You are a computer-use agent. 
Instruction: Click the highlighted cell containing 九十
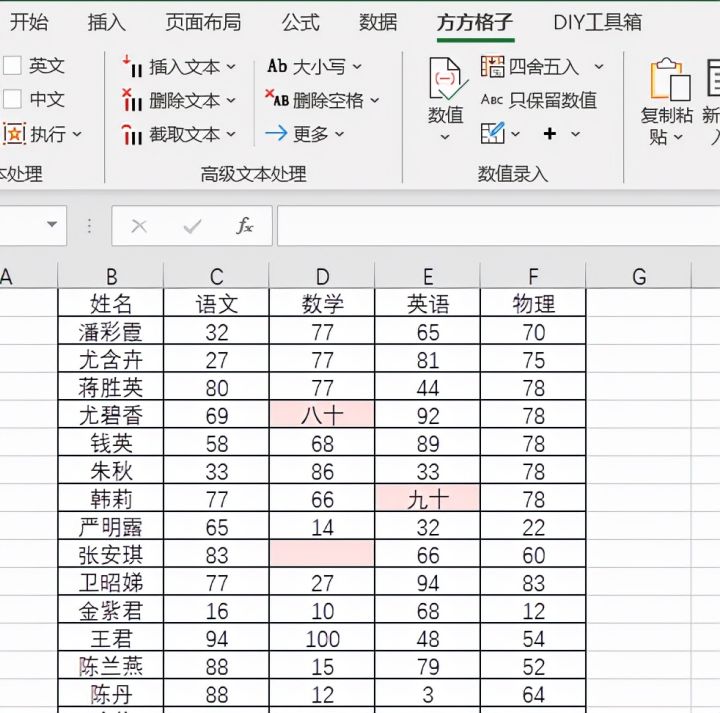428,498
